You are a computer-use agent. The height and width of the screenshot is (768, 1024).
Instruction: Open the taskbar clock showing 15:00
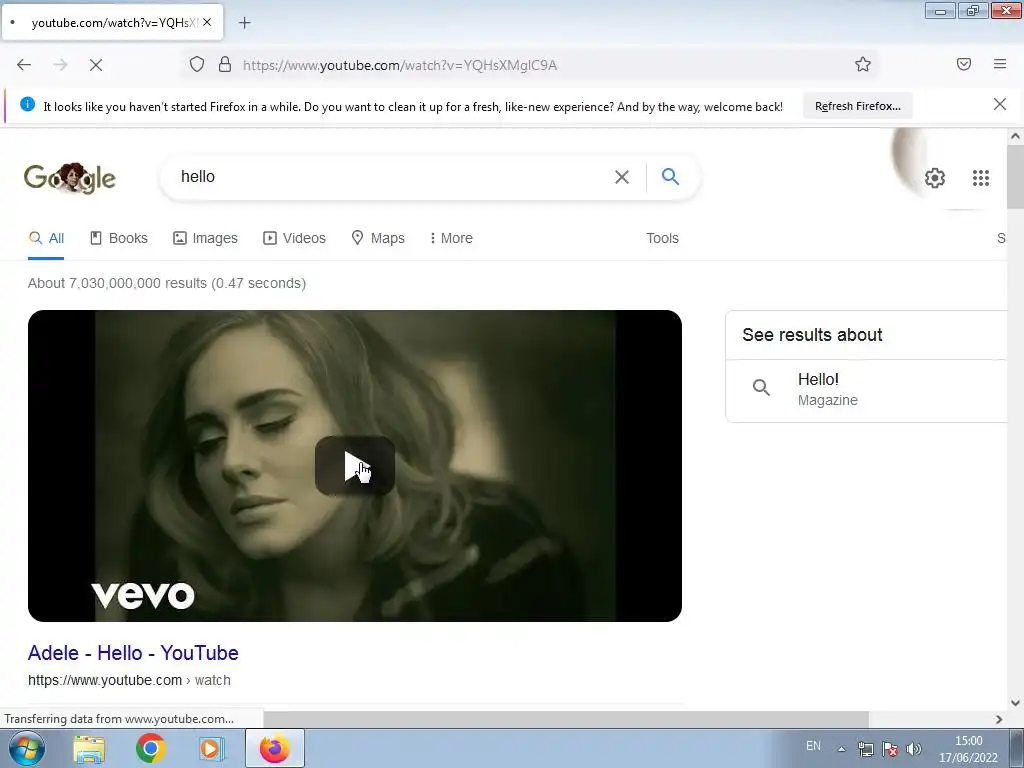[x=968, y=749]
